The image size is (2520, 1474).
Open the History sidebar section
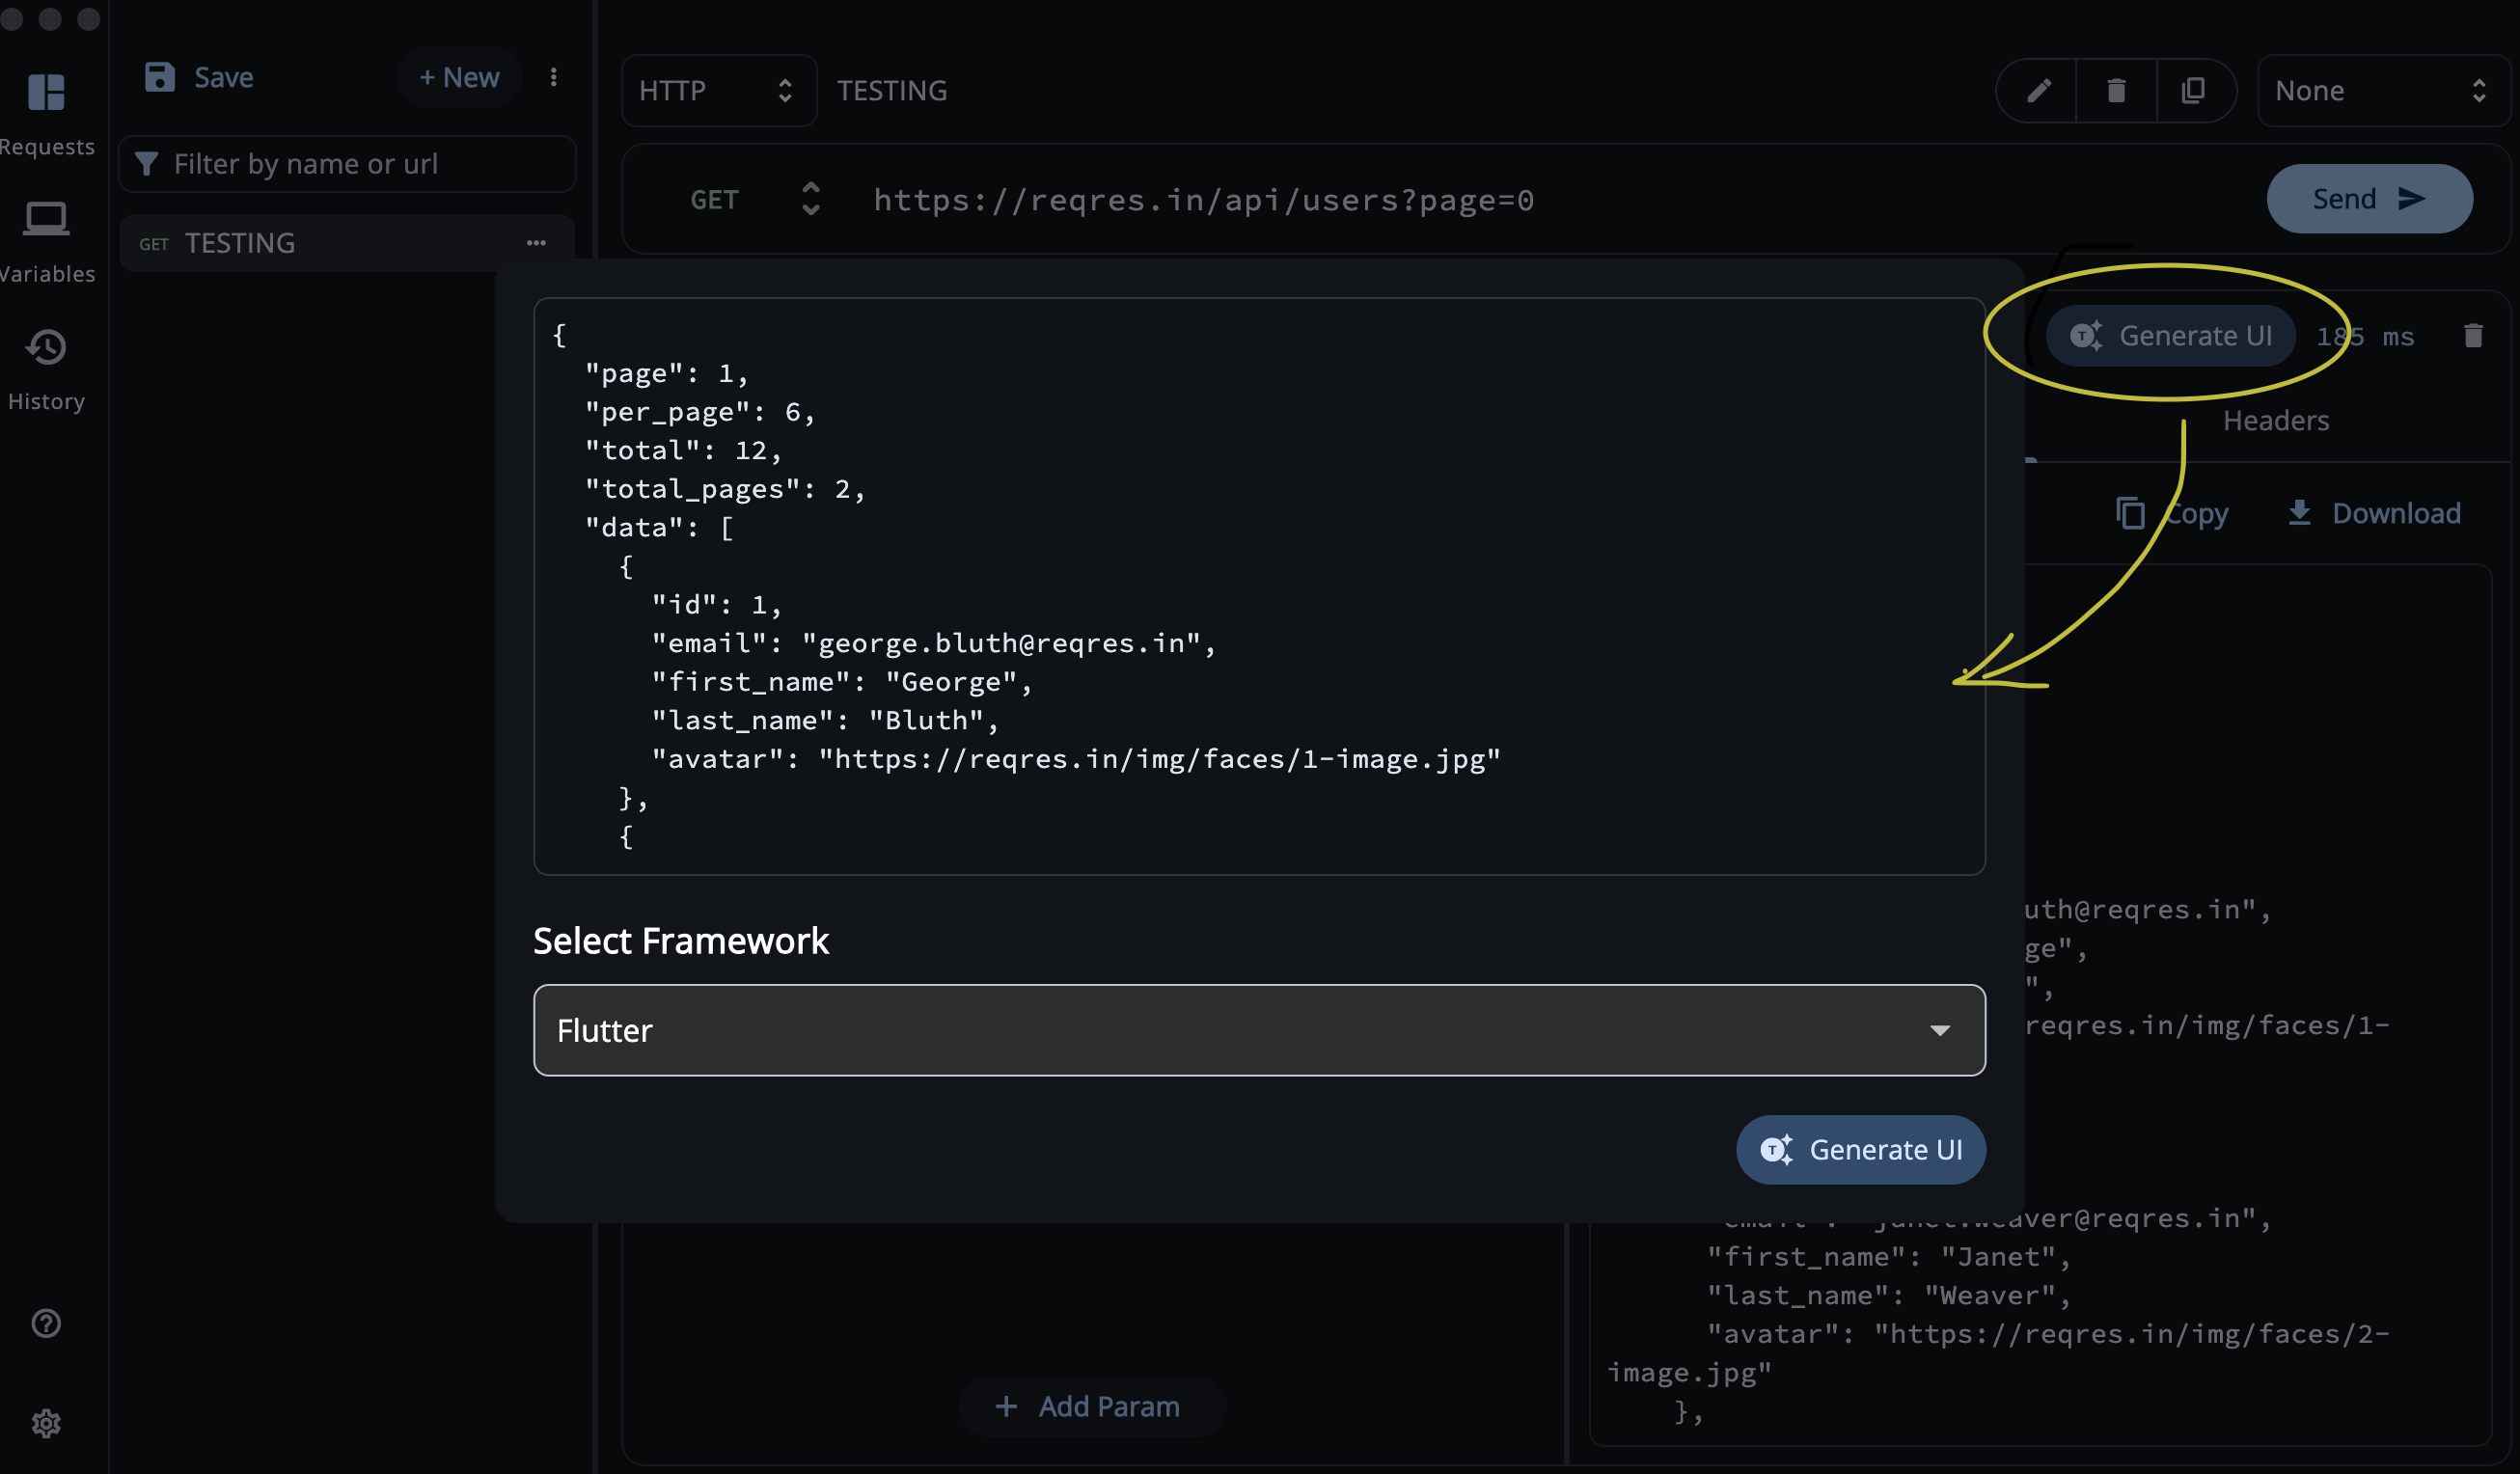(x=46, y=348)
